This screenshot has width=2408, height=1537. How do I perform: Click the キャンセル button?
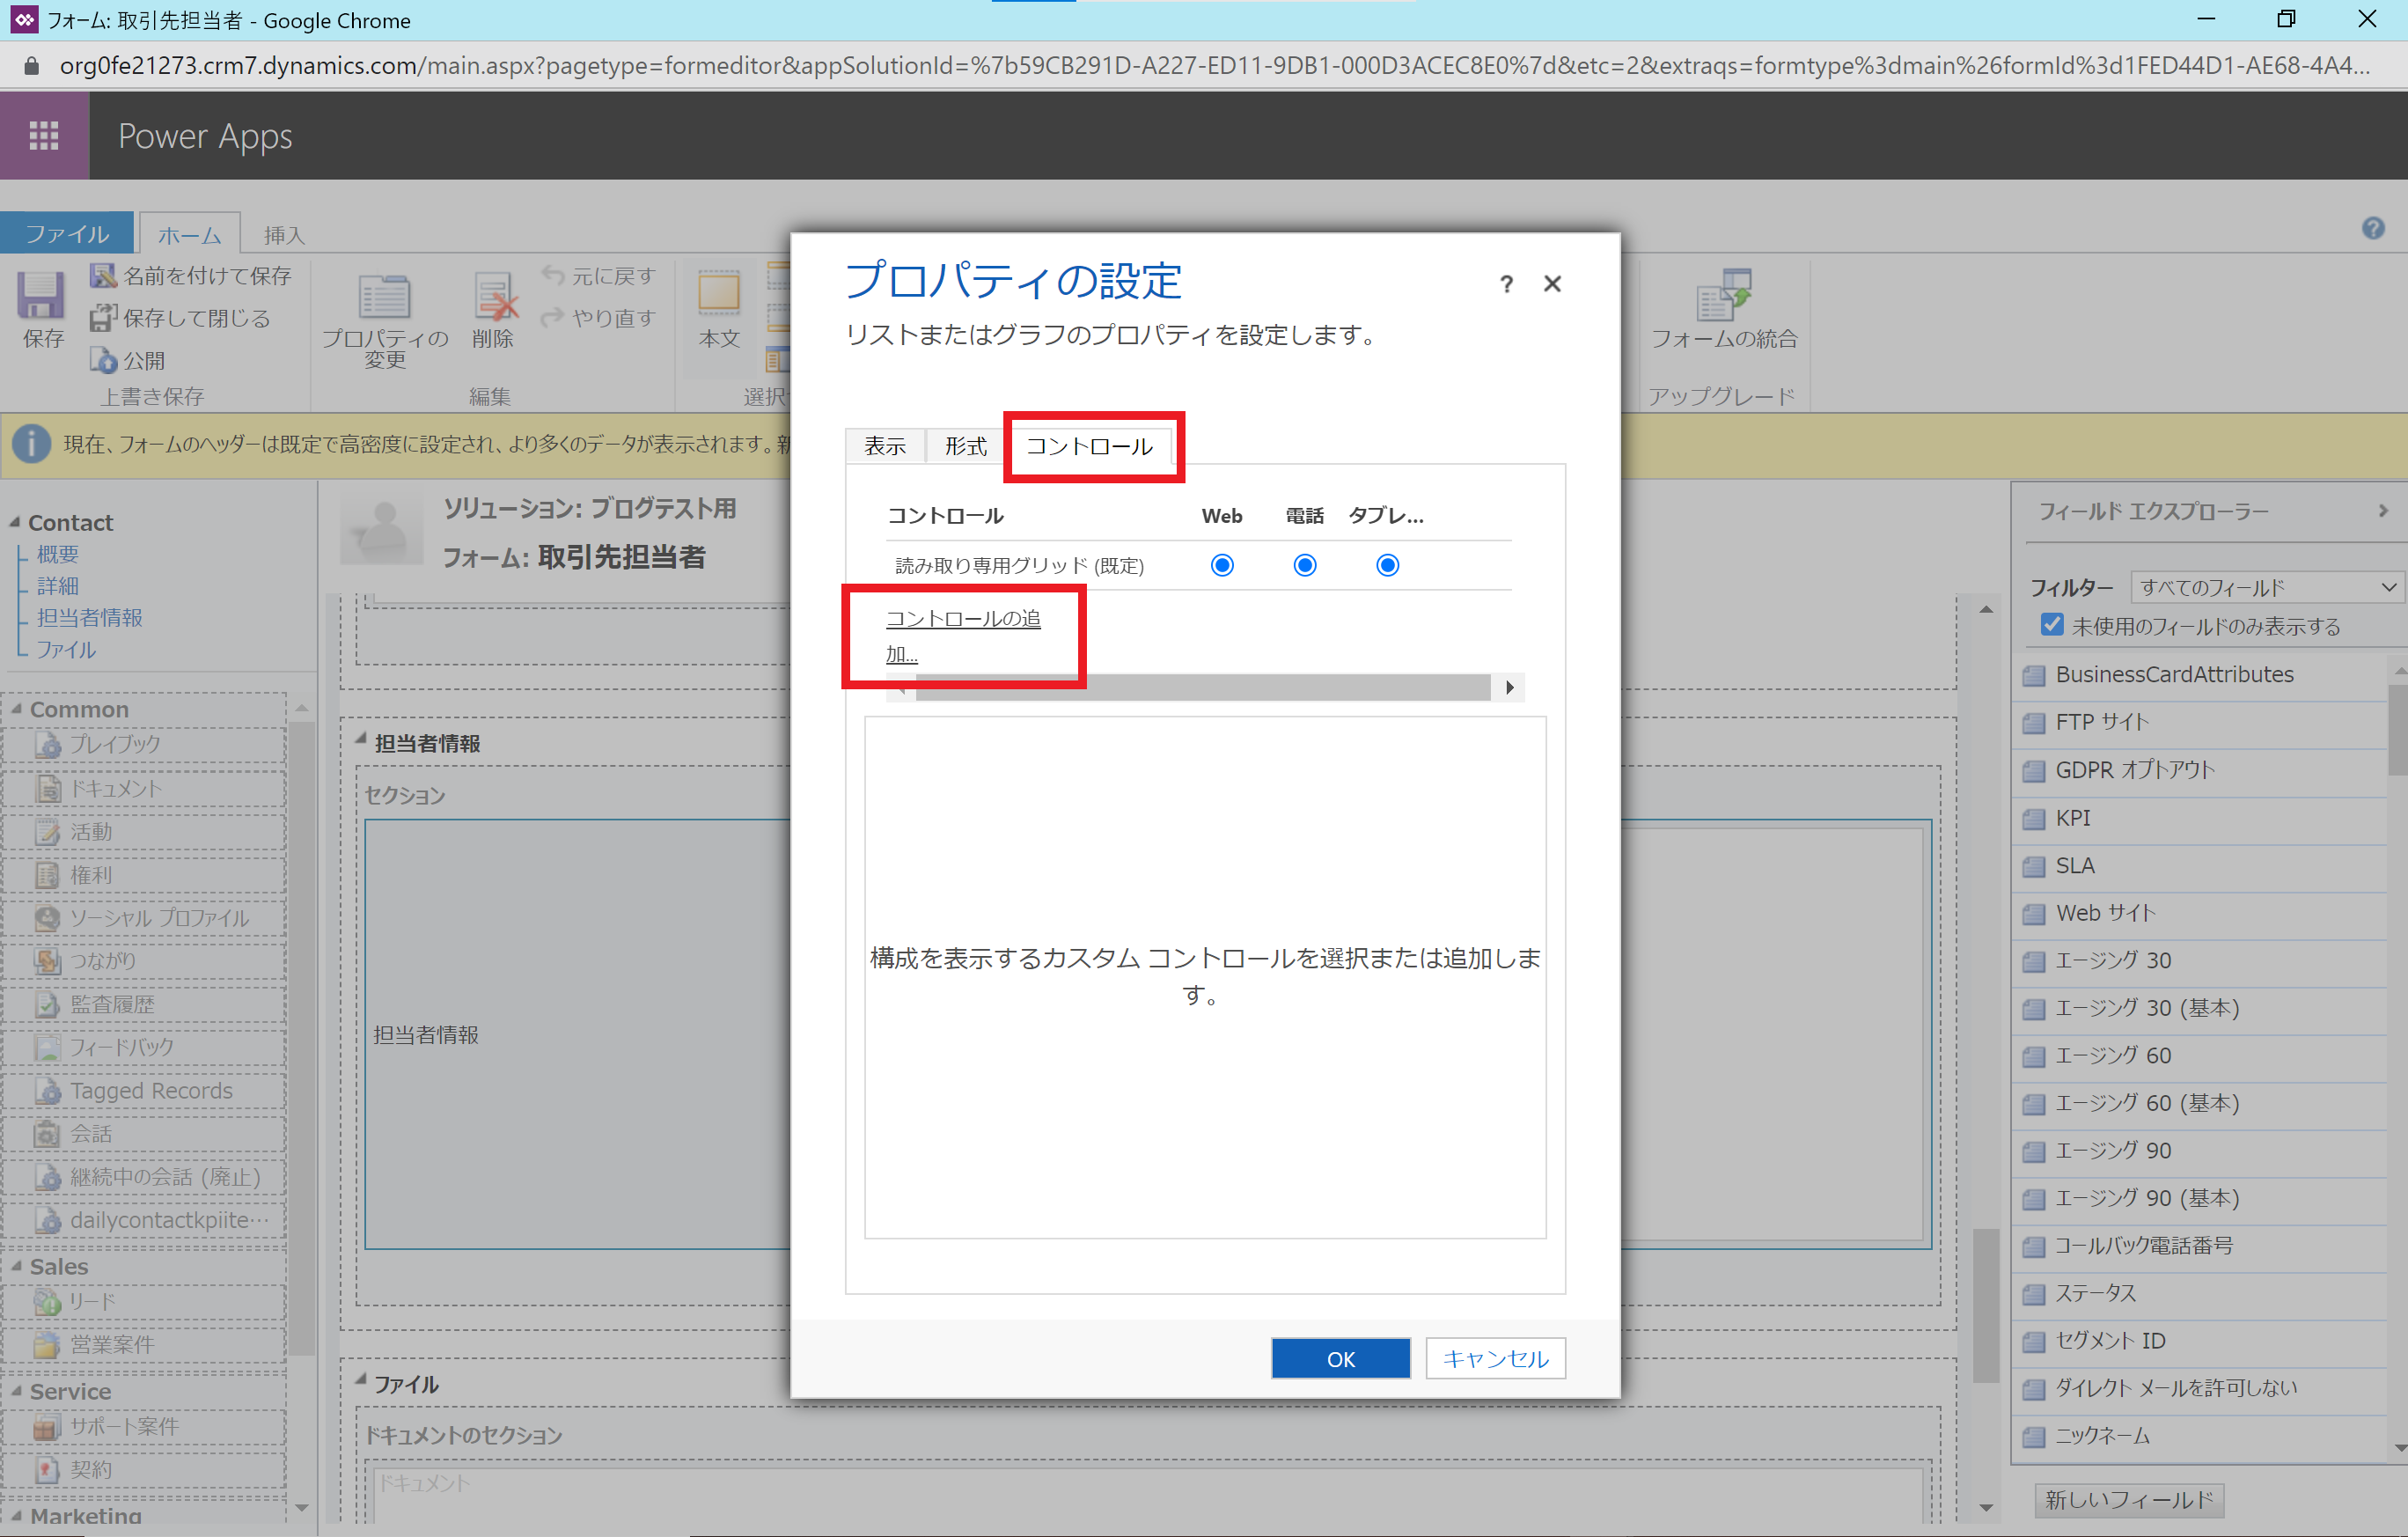point(1495,1358)
